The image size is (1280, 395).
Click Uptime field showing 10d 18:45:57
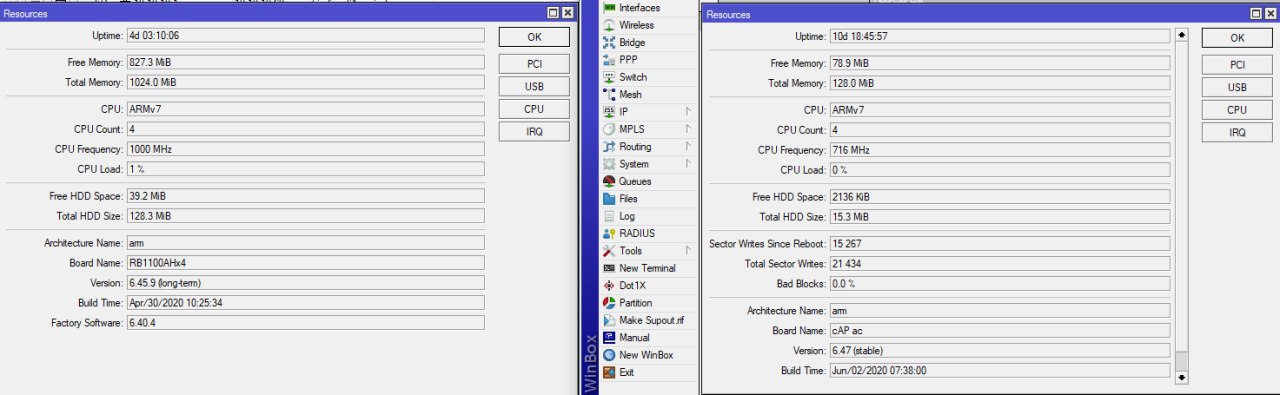(x=999, y=36)
